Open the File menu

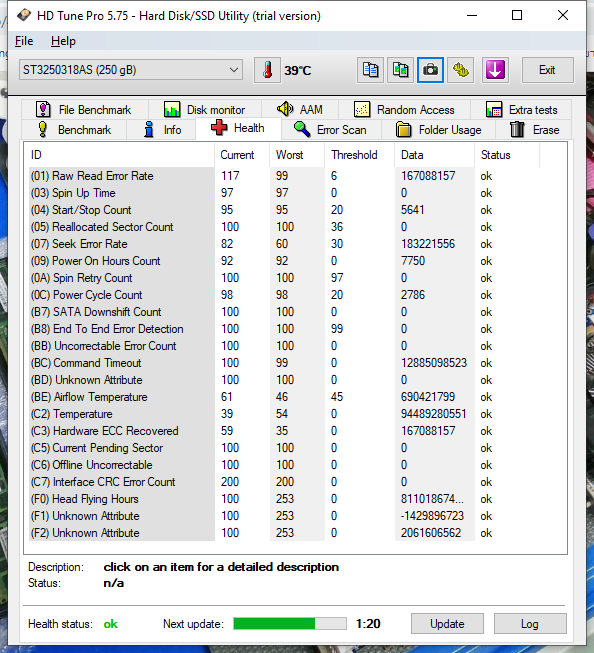coord(24,41)
